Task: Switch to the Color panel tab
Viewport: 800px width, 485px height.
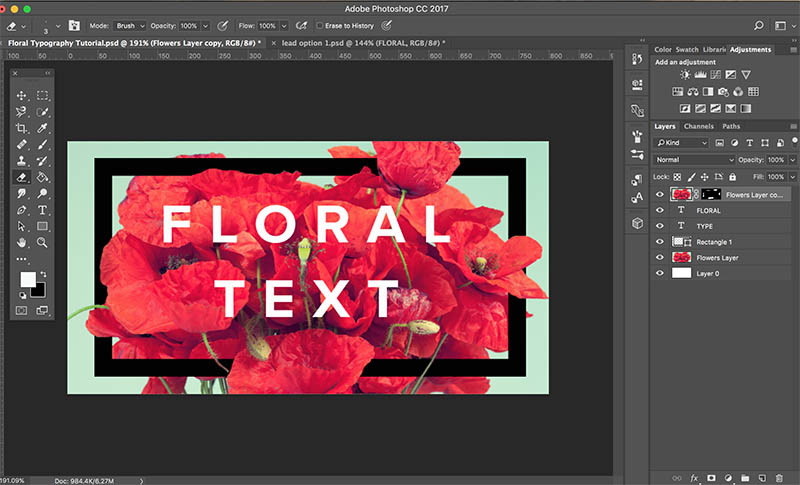Action: click(663, 49)
